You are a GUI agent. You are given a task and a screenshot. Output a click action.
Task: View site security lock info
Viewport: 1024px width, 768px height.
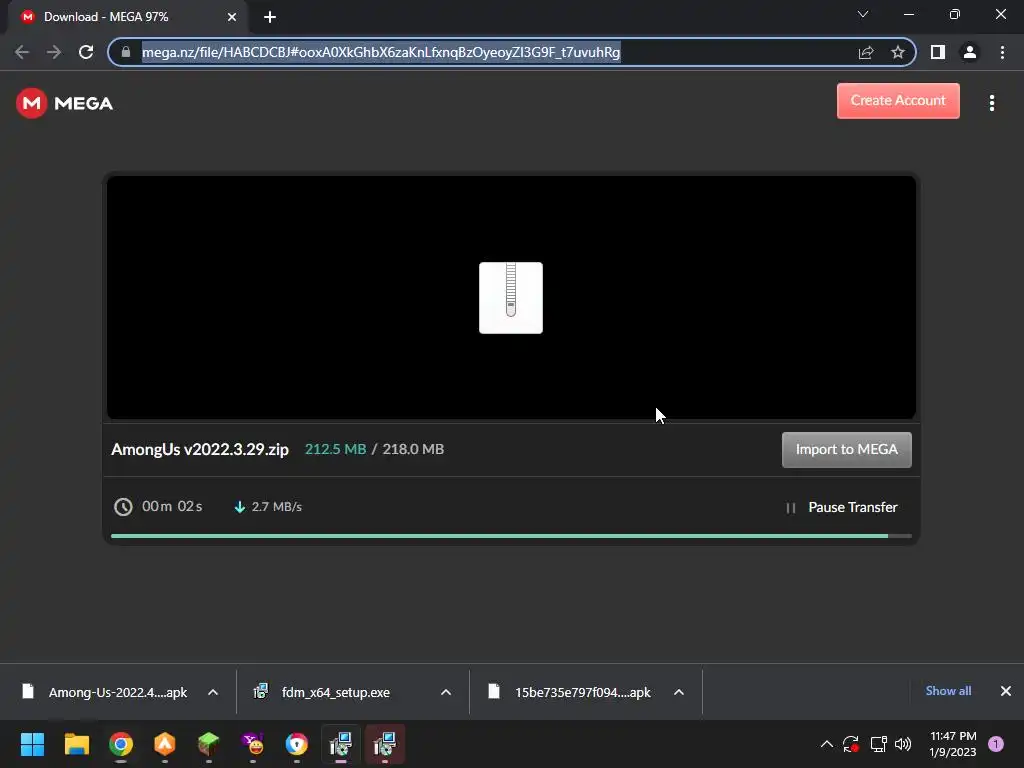click(126, 52)
